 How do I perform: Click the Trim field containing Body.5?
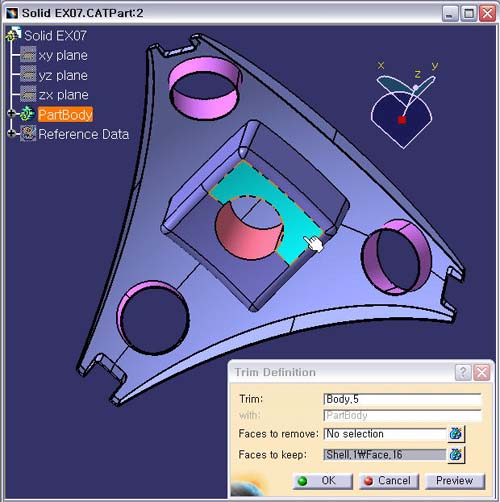pos(402,399)
